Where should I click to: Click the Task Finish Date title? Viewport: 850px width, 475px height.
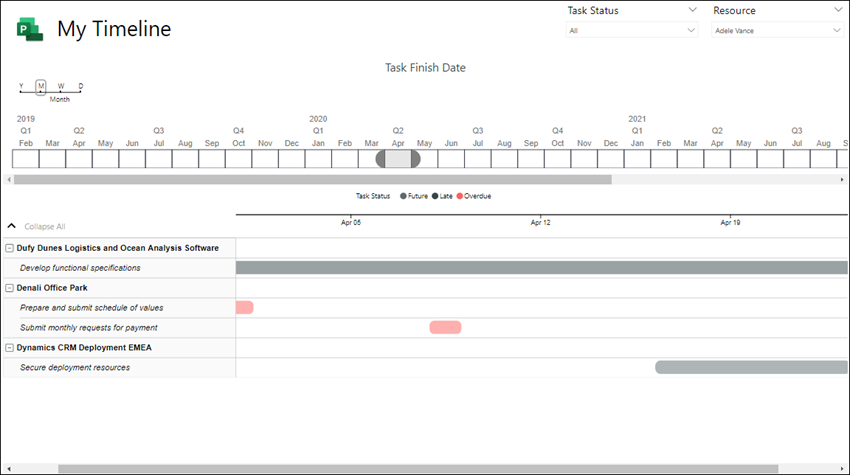pyautogui.click(x=425, y=68)
